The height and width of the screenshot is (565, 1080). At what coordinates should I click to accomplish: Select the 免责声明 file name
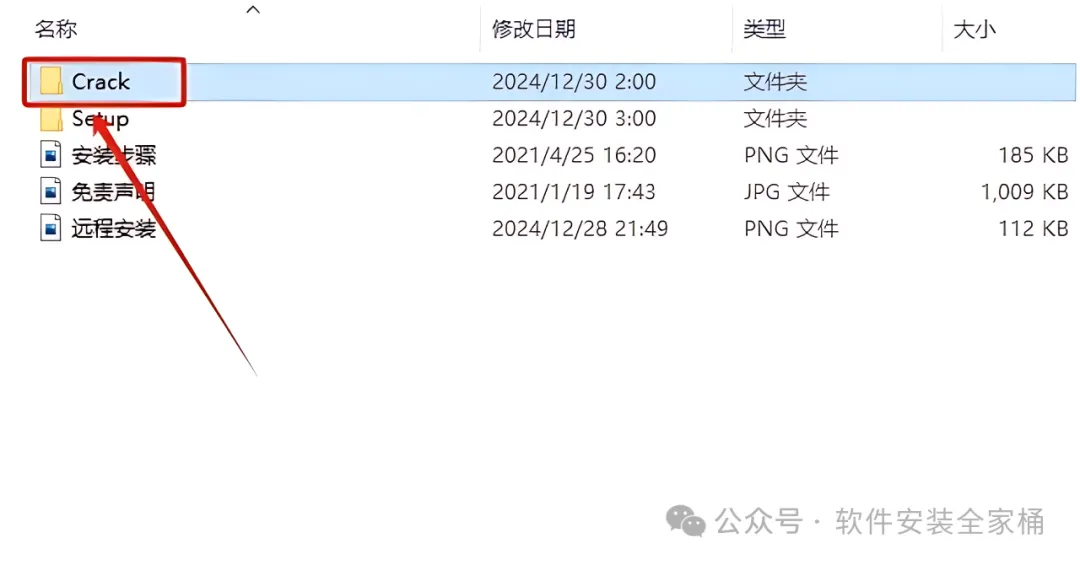coord(114,192)
